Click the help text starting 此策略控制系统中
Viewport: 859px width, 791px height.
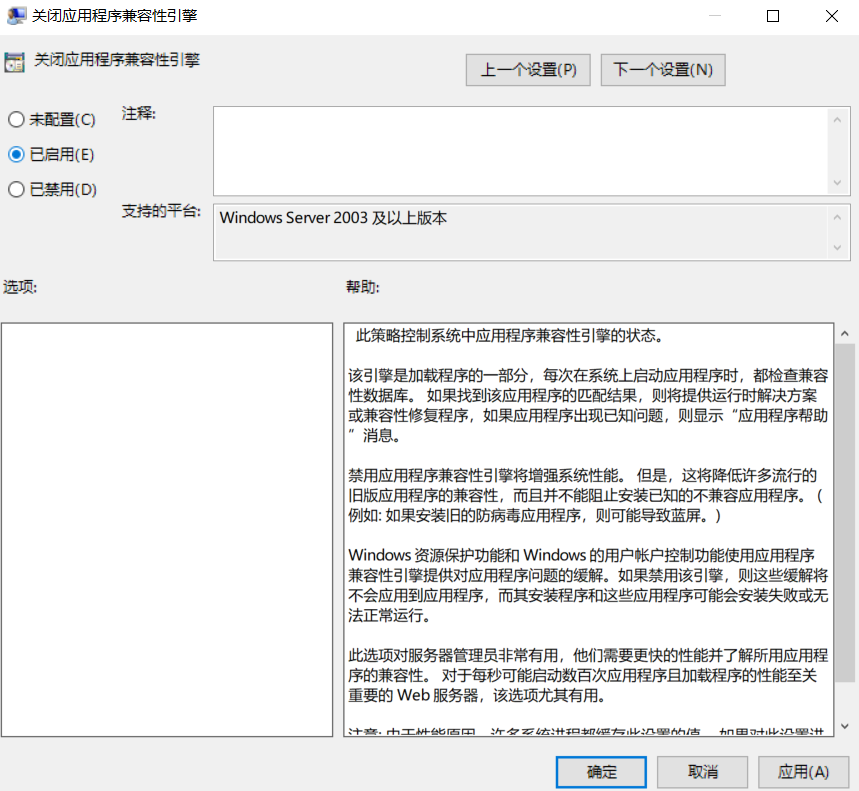click(509, 335)
